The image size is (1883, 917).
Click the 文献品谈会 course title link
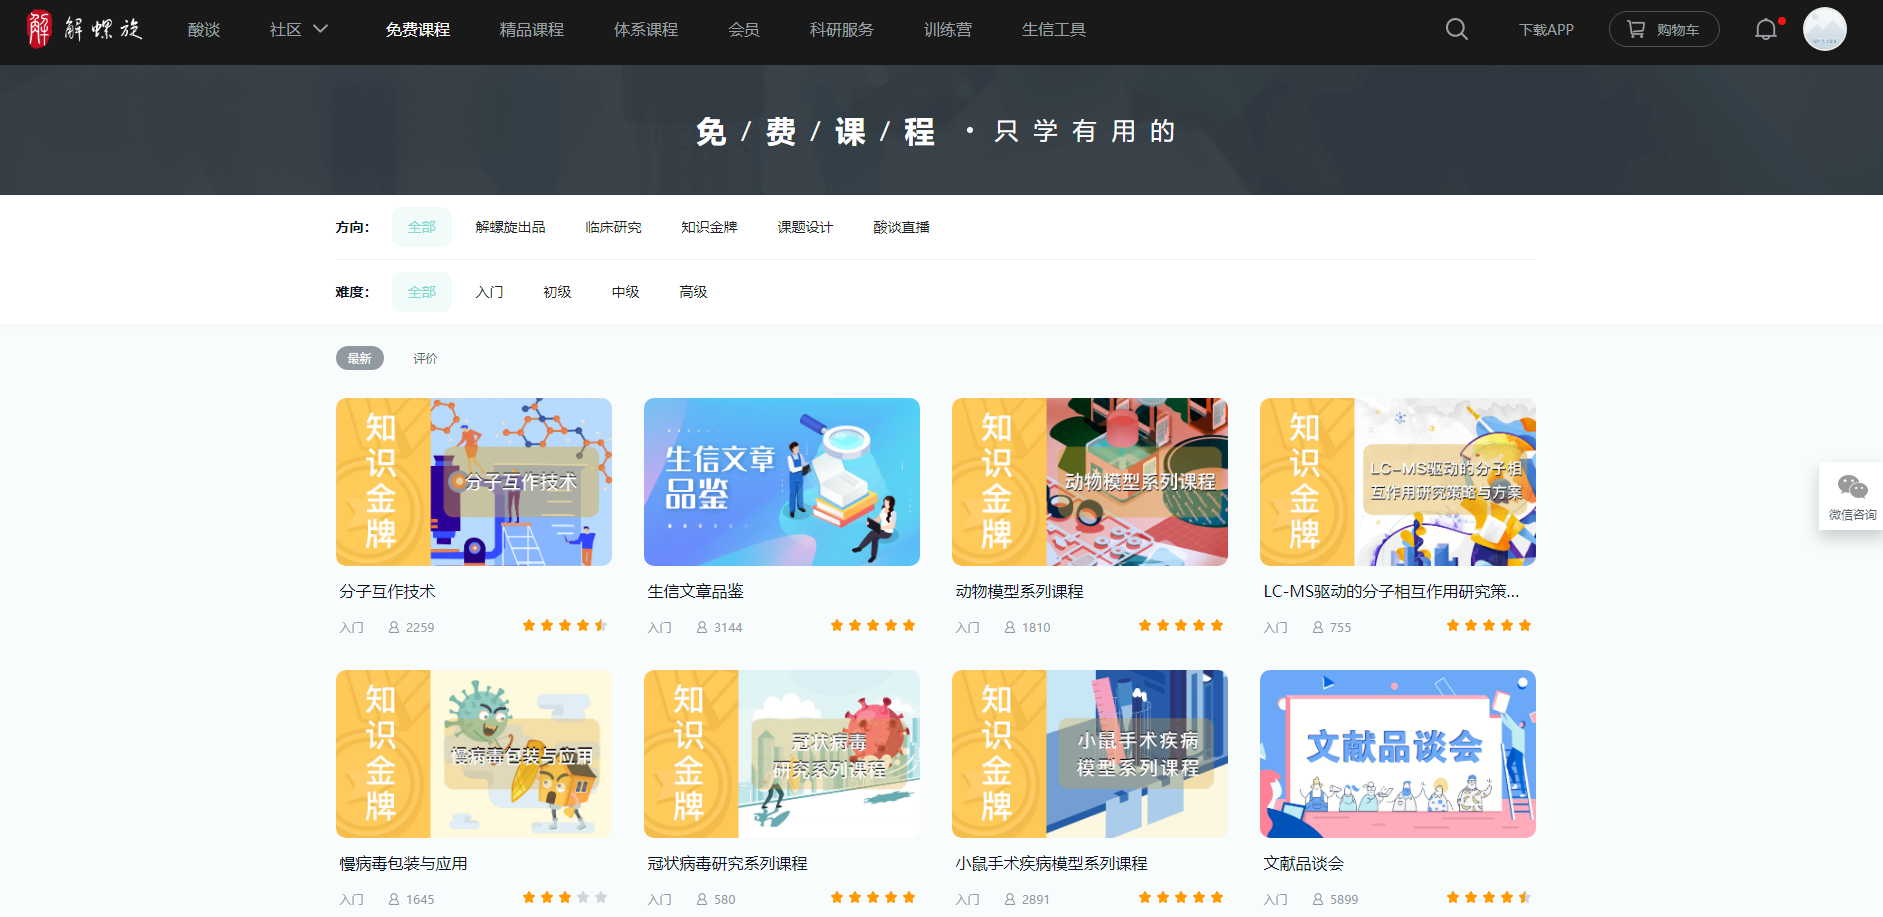(1304, 864)
